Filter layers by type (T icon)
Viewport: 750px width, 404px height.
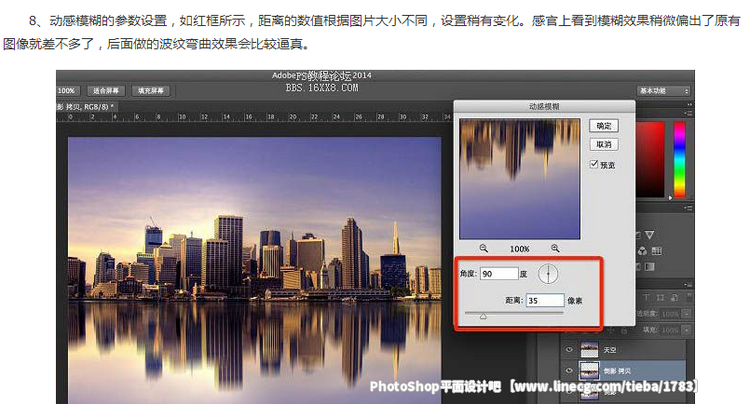[x=646, y=297]
